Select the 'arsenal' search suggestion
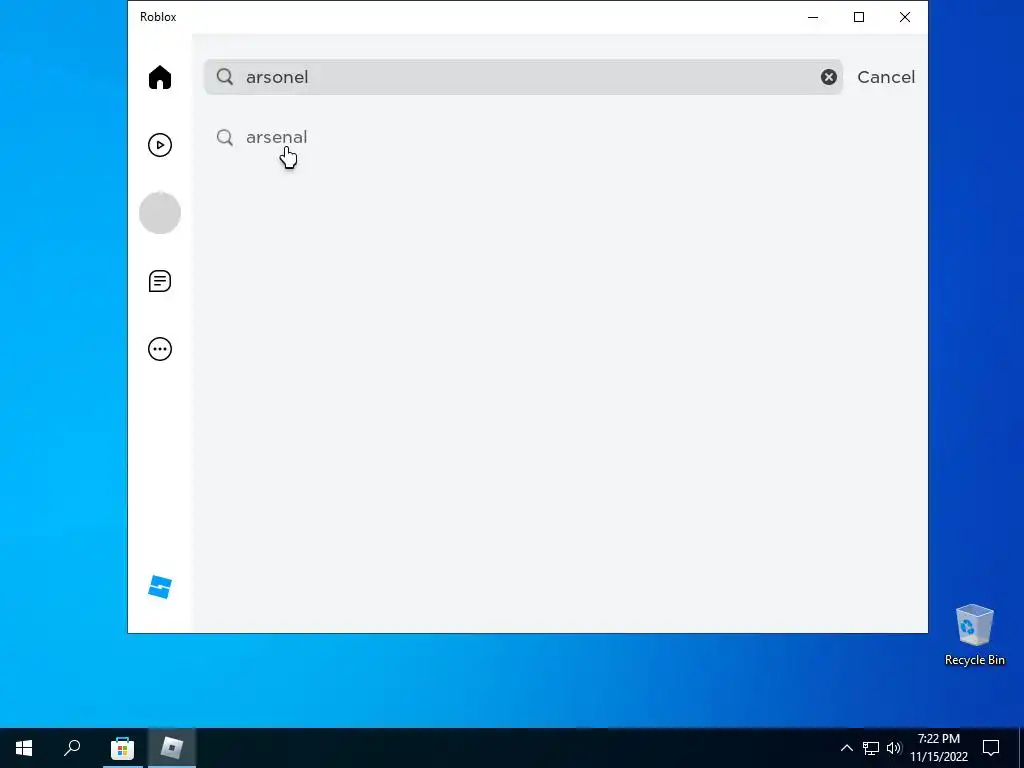 (276, 137)
